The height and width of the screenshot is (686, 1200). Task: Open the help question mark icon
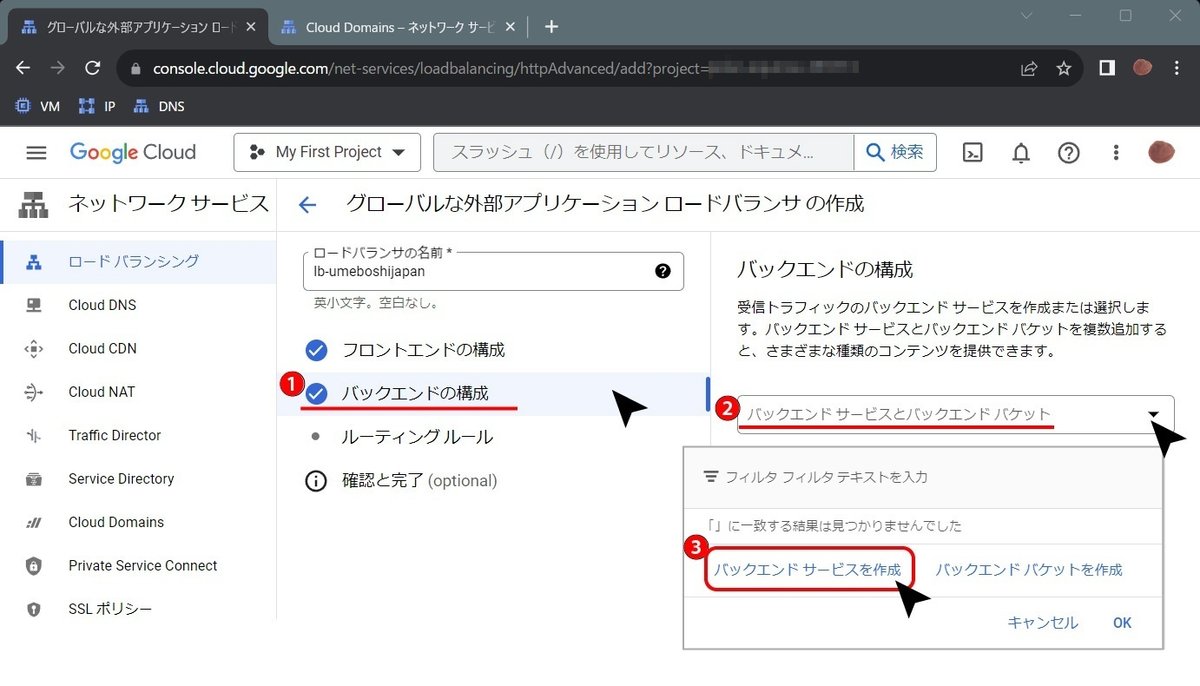coord(1069,152)
